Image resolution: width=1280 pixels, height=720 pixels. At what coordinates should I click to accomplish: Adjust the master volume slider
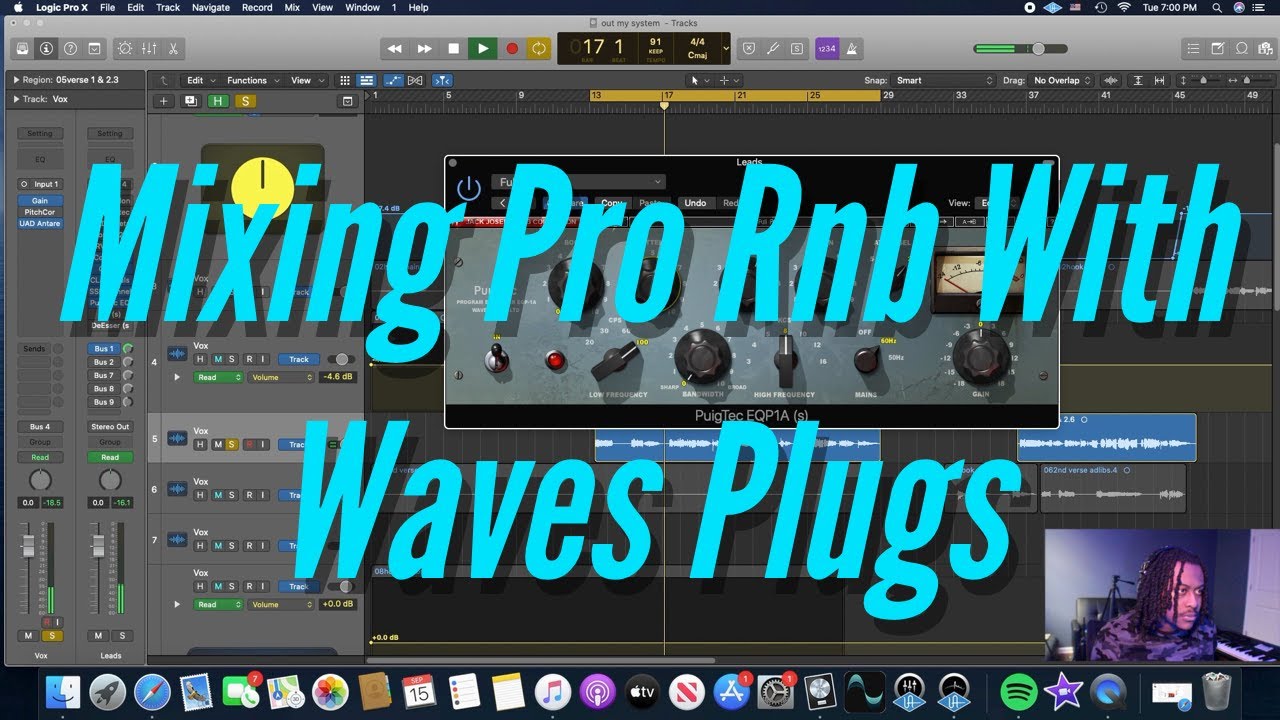(x=1021, y=48)
